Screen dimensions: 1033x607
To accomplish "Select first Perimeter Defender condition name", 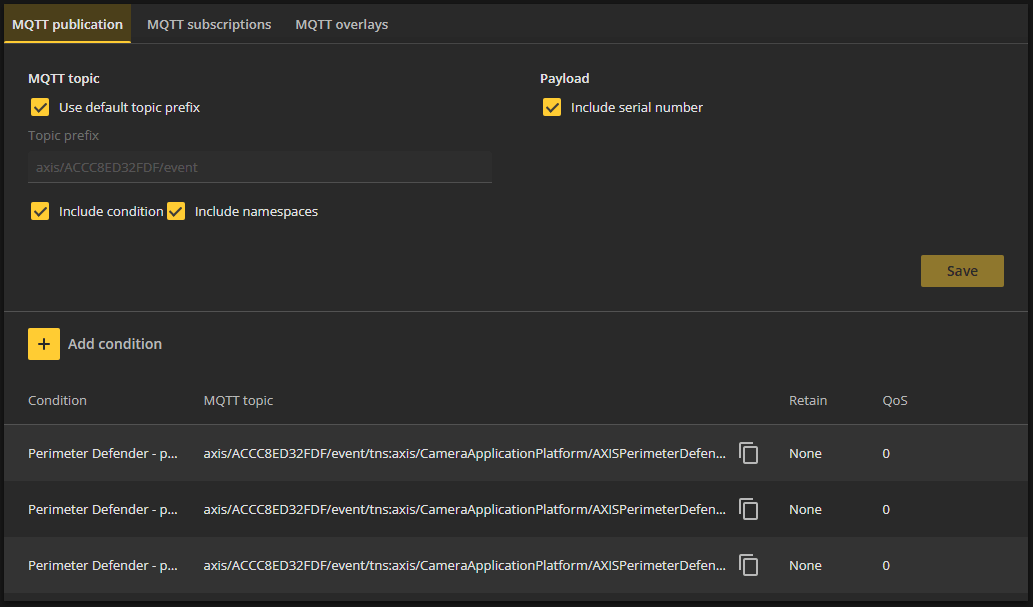I will point(103,453).
